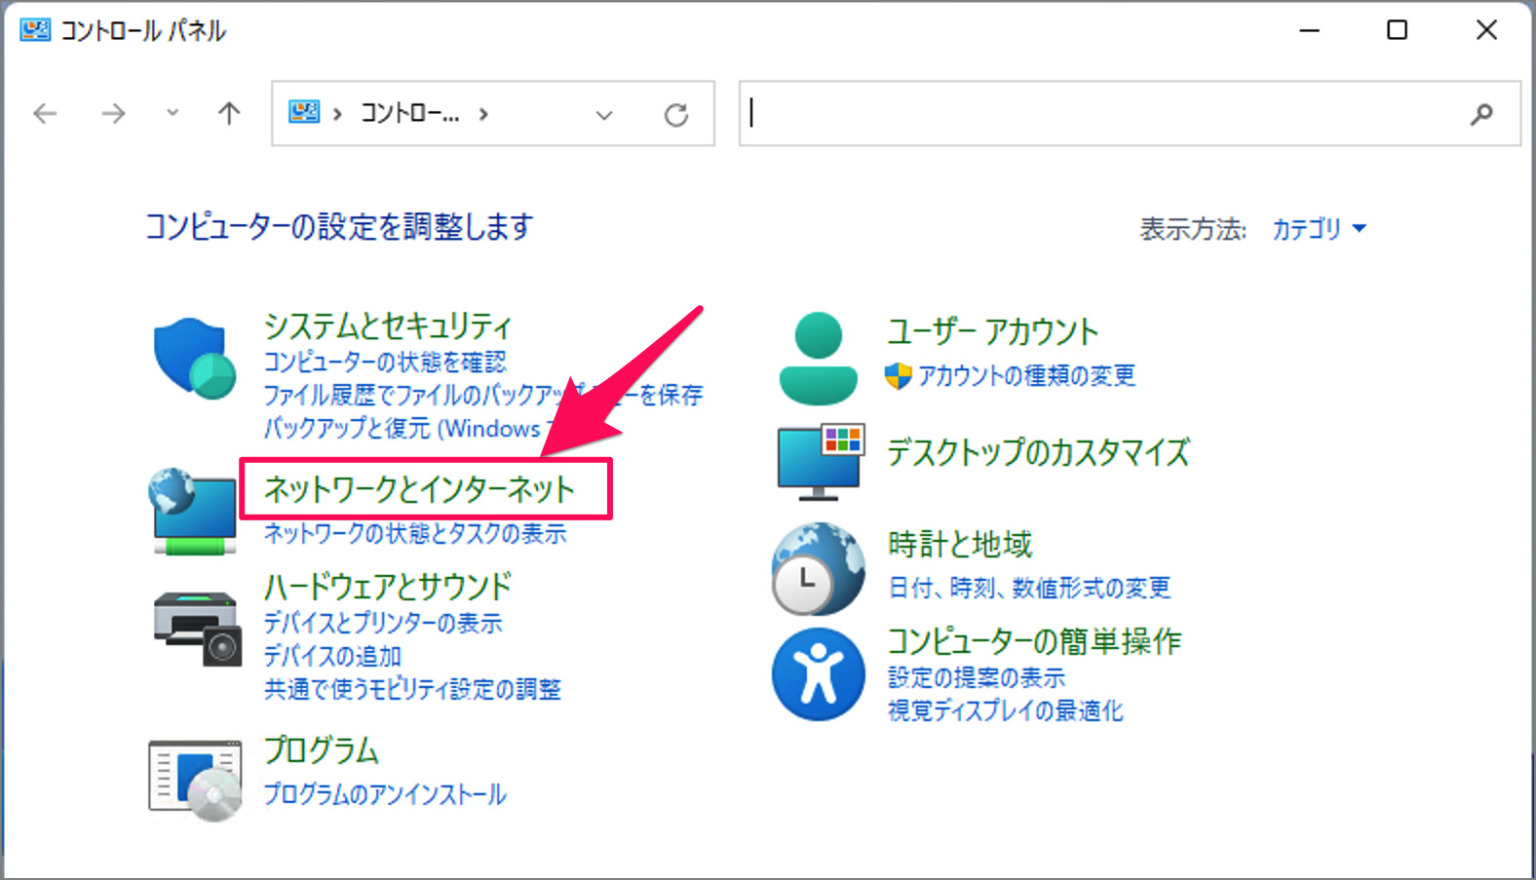Image resolution: width=1536 pixels, height=880 pixels.
Task: Open the カテゴリ view method dropdown
Action: (1318, 229)
